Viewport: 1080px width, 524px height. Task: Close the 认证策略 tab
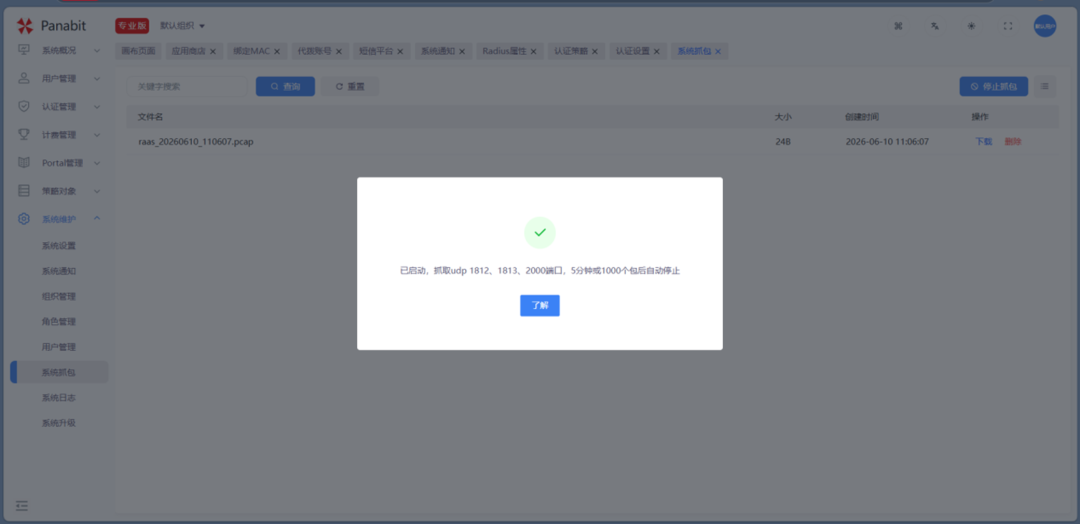594,52
